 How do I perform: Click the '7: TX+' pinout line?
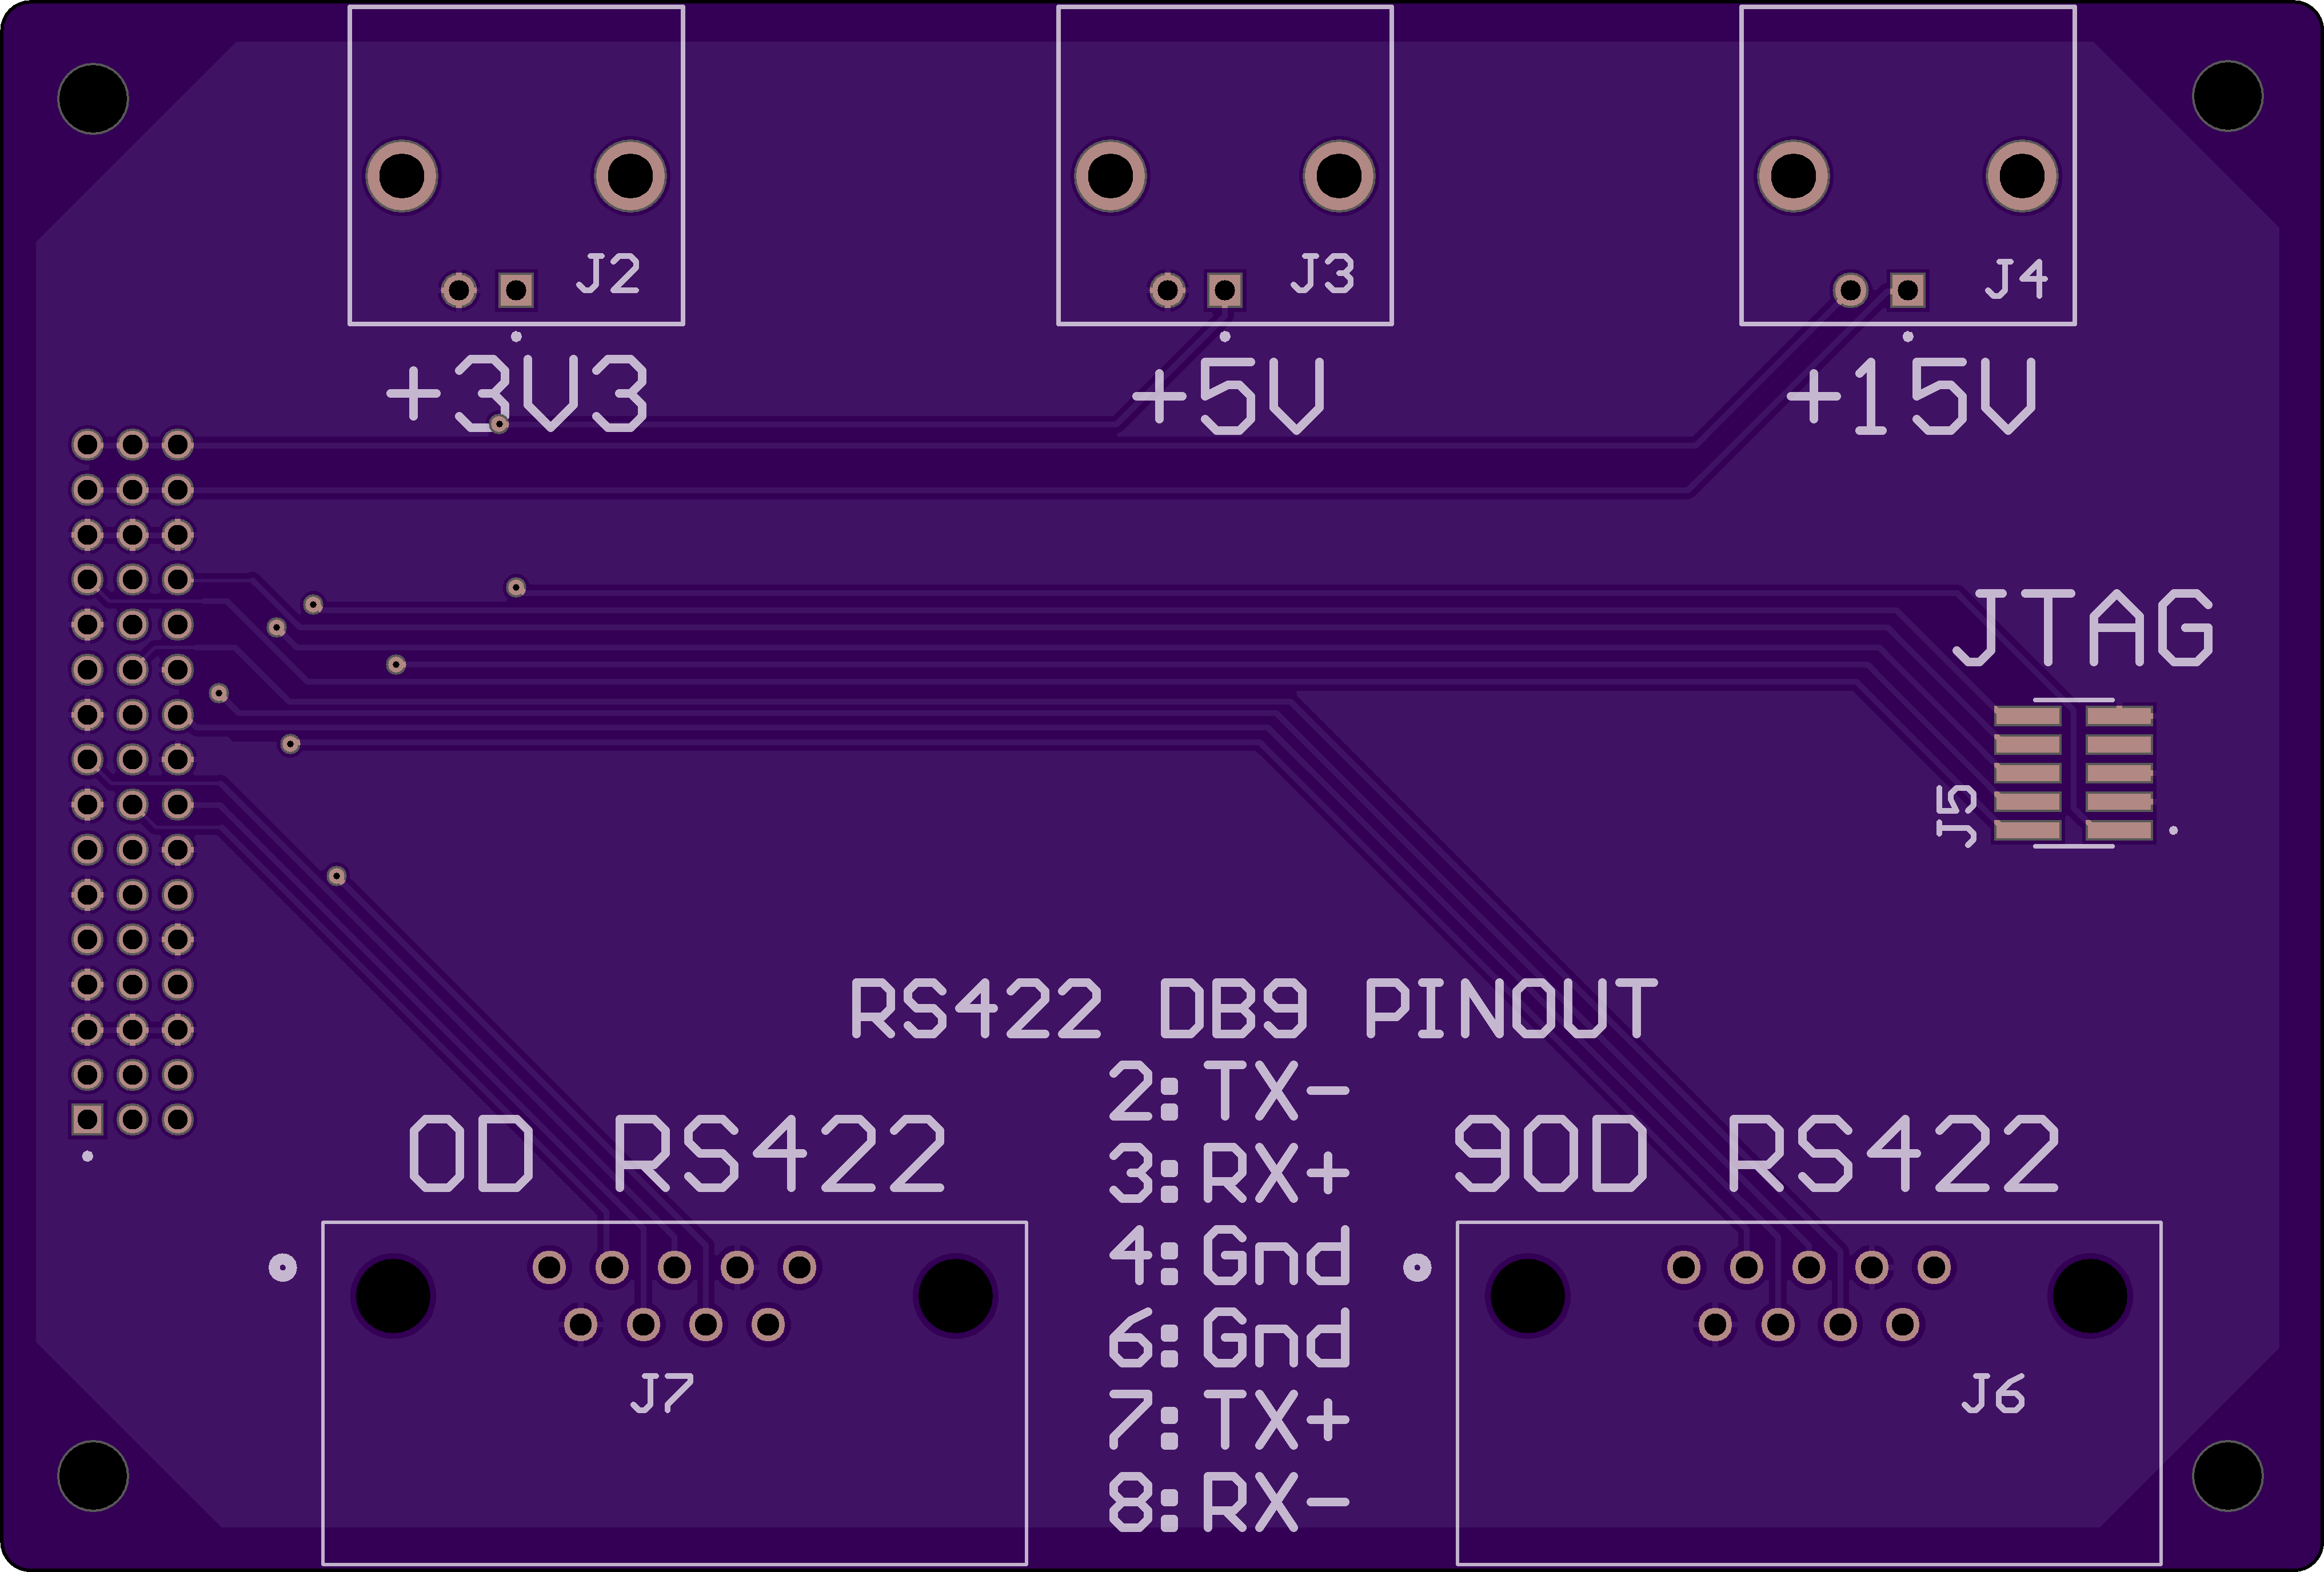[1229, 1419]
